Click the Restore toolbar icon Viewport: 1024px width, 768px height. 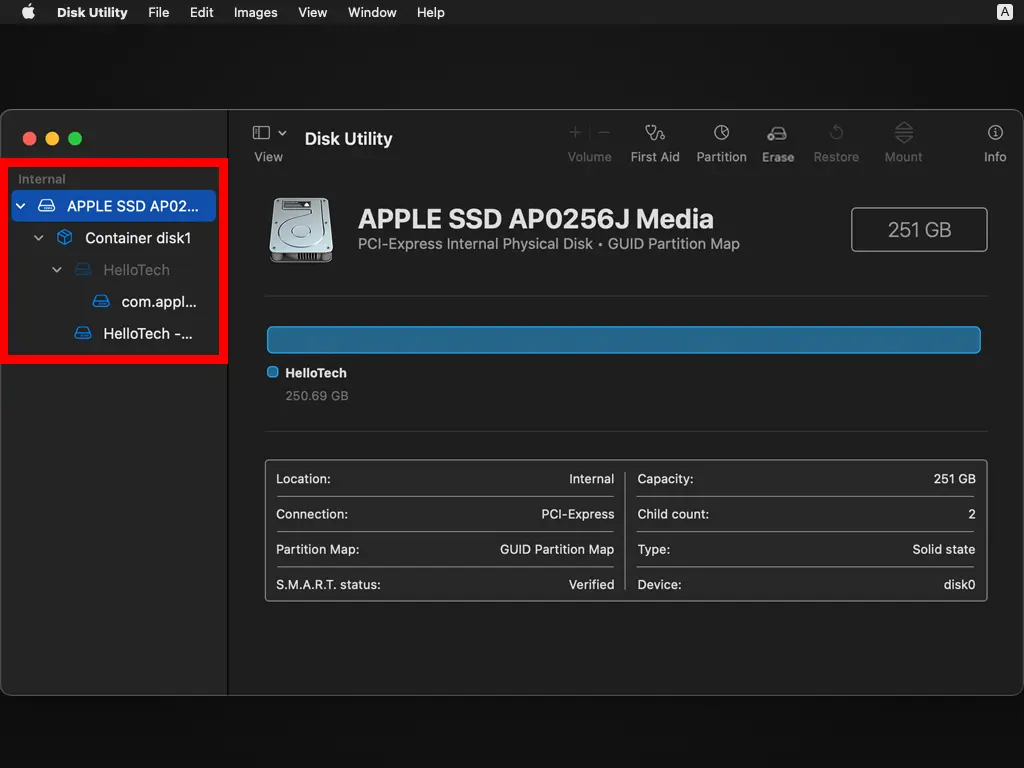point(836,134)
